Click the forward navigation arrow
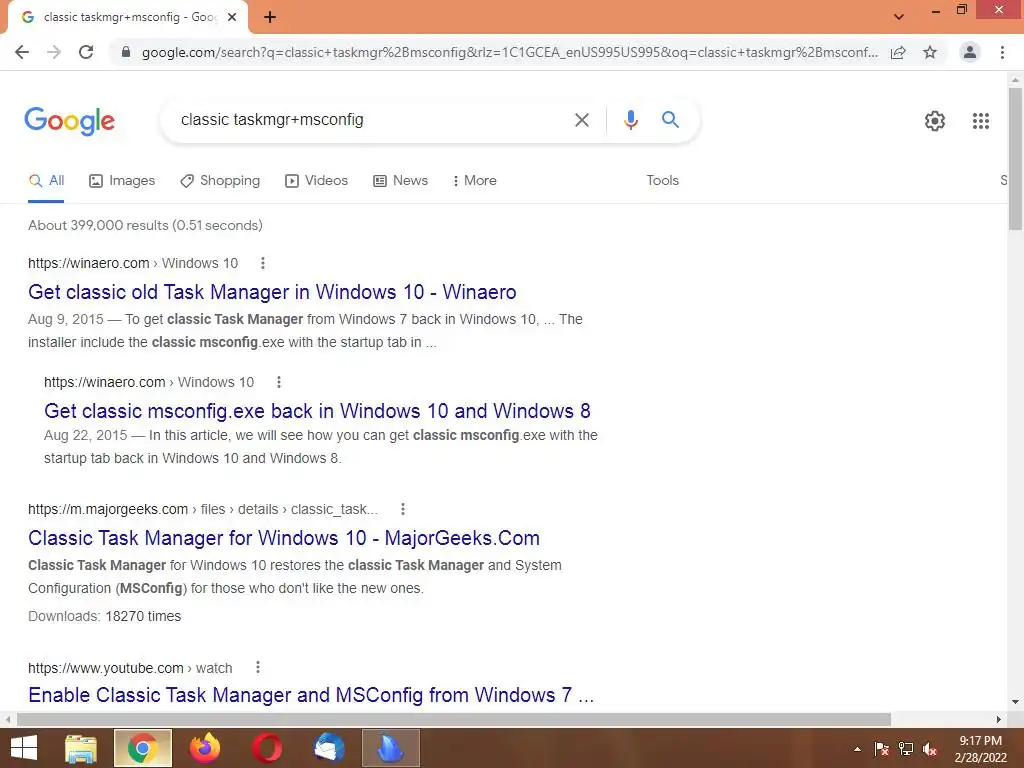The image size is (1024, 768). pos(54,52)
